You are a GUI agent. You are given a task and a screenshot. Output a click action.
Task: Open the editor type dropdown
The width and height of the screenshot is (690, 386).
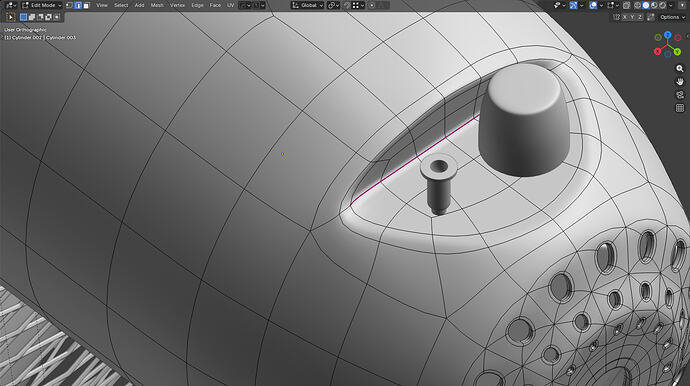point(11,5)
